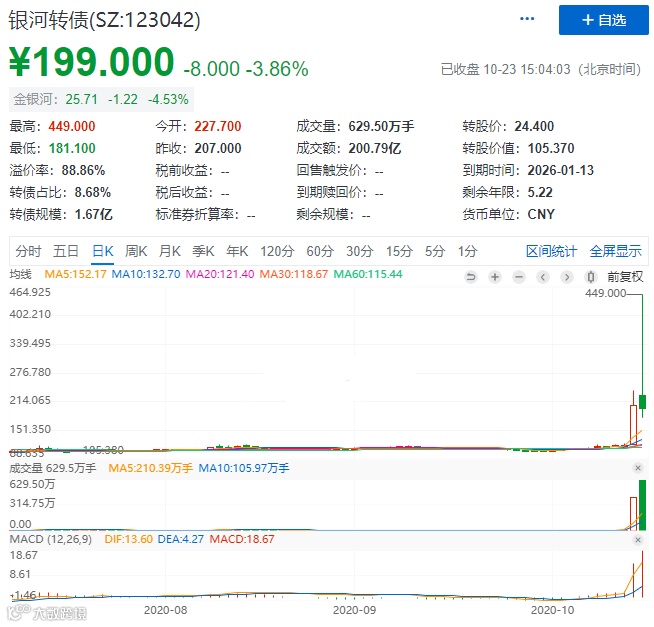Viewport: 654px width, 627px height.
Task: Click the 昨收 207.000 value
Action: tap(218, 148)
